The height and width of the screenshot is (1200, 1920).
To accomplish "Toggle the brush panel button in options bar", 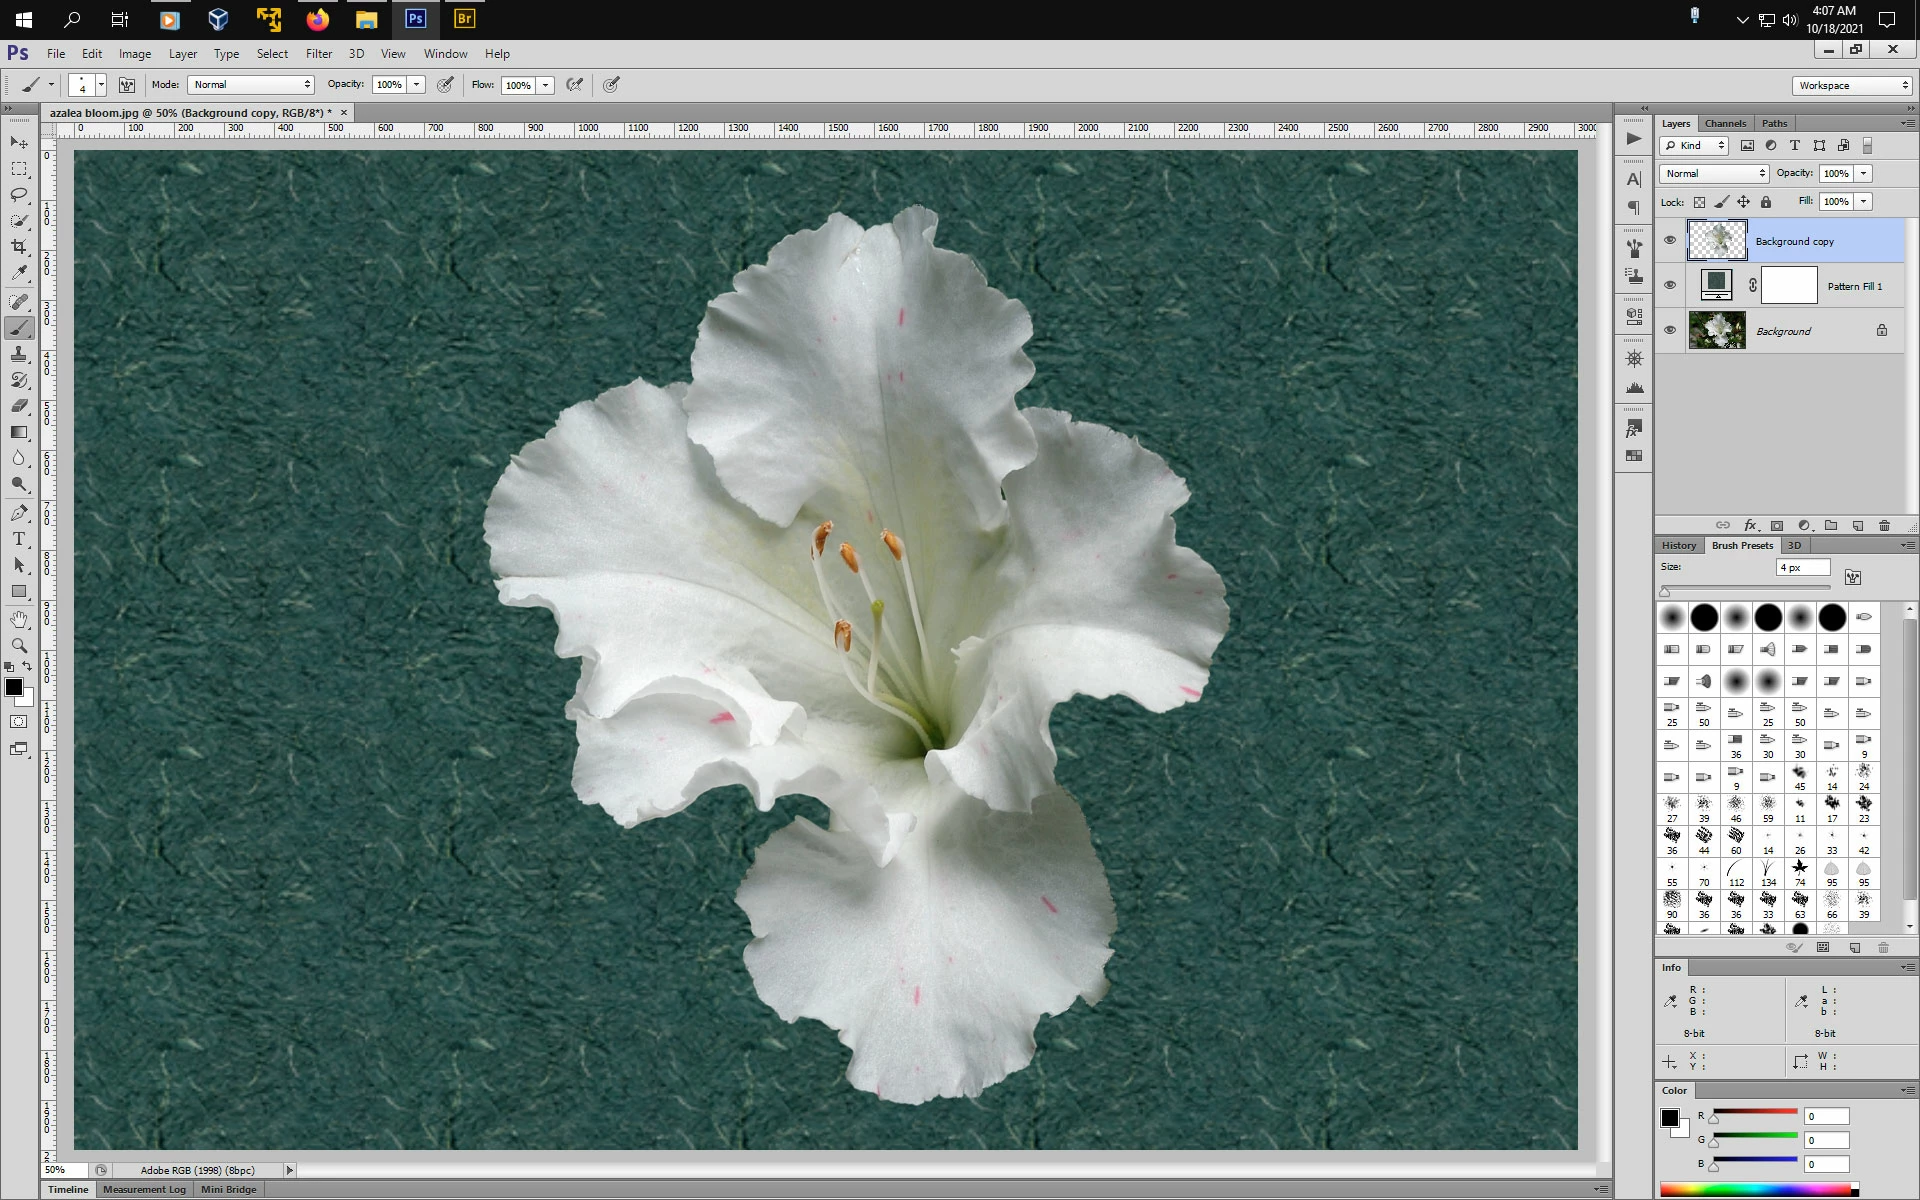I will [x=127, y=85].
